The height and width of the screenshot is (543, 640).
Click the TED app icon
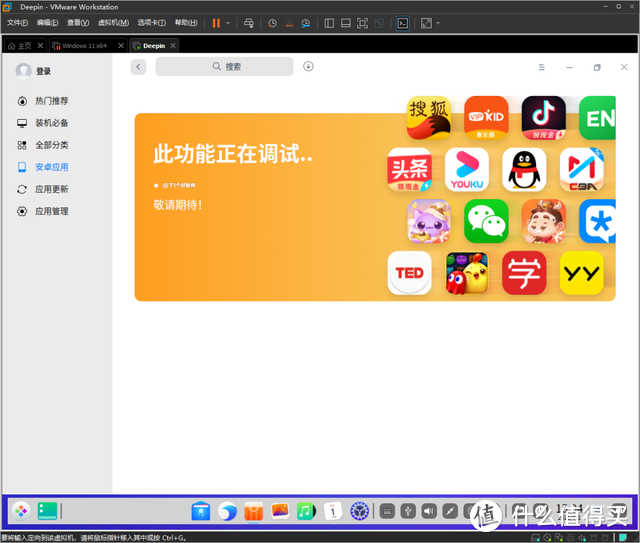[x=409, y=273]
